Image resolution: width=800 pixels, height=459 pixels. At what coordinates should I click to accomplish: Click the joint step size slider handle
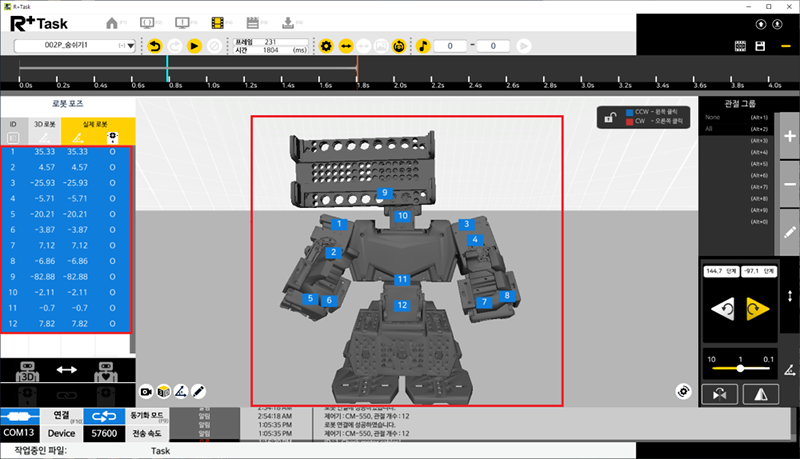click(x=739, y=368)
